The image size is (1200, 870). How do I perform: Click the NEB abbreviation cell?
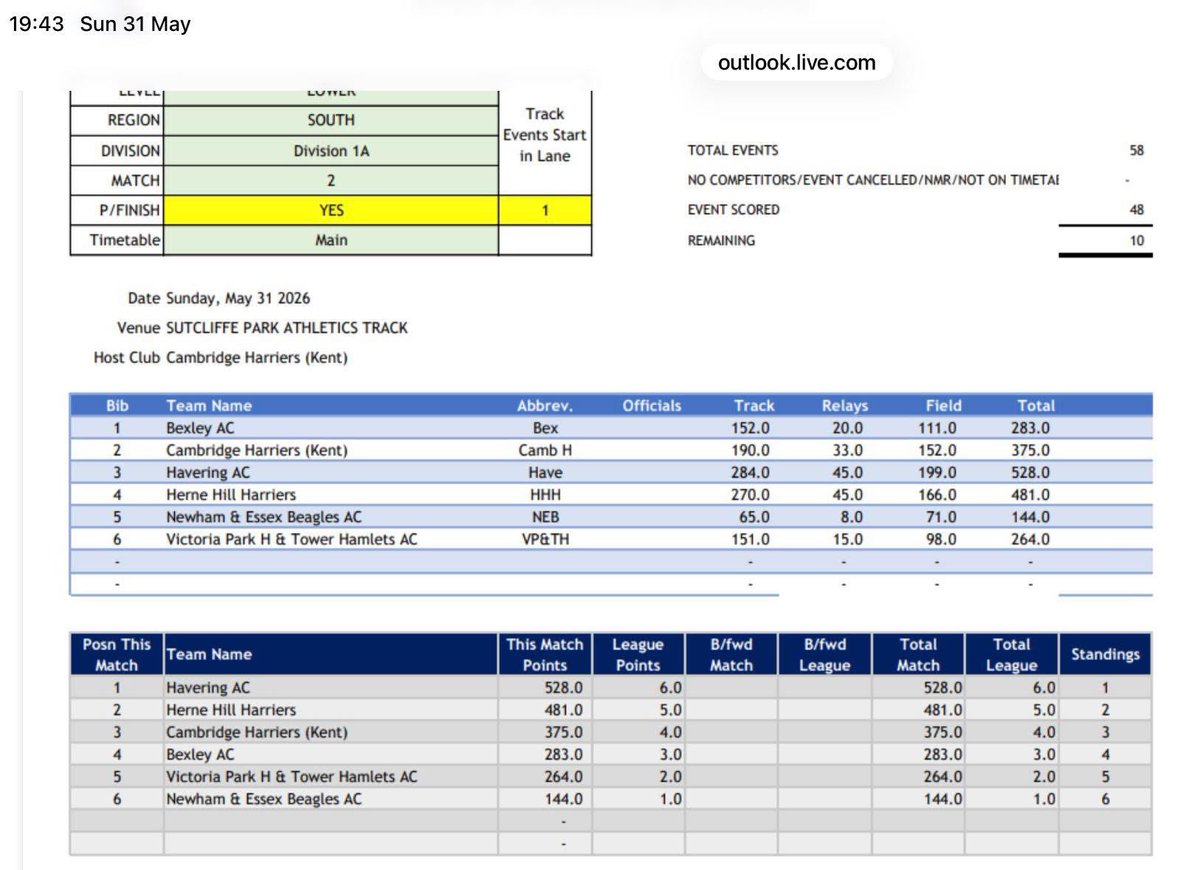[x=545, y=517]
